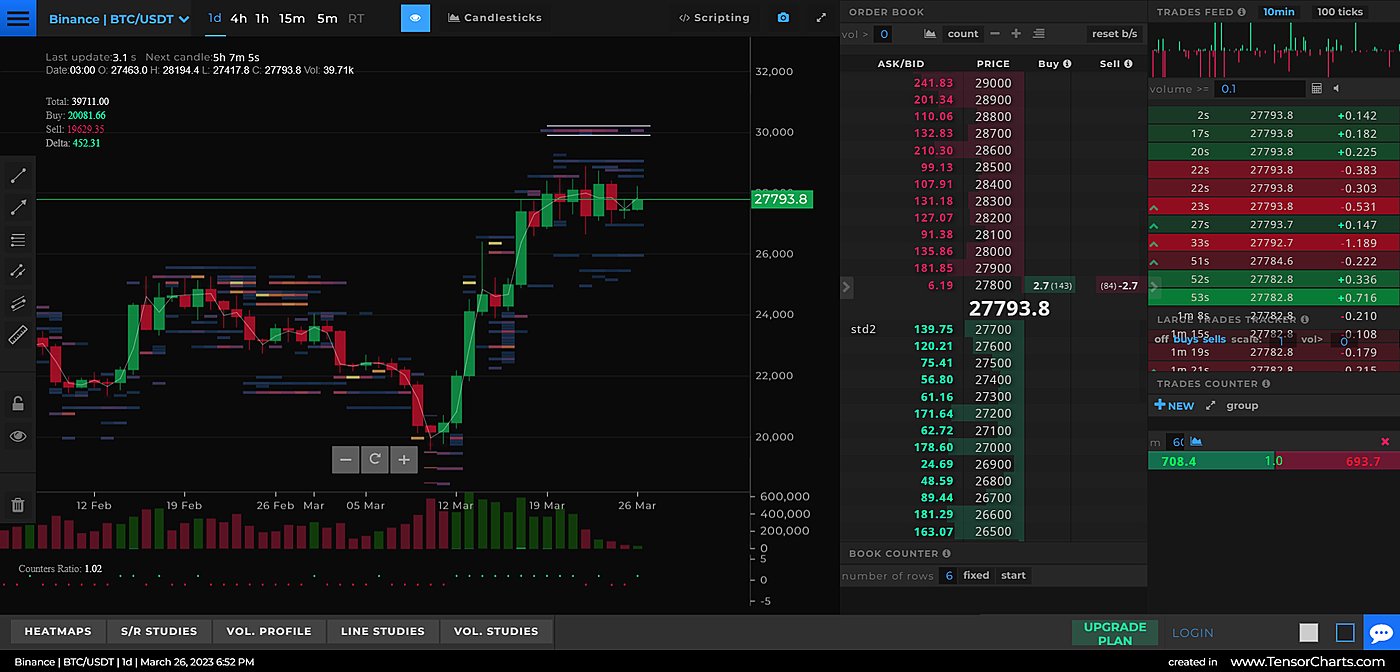Viewport: 1400px width, 672px height.
Task: Click the UPGRADE PLAN button
Action: pos(1115,633)
